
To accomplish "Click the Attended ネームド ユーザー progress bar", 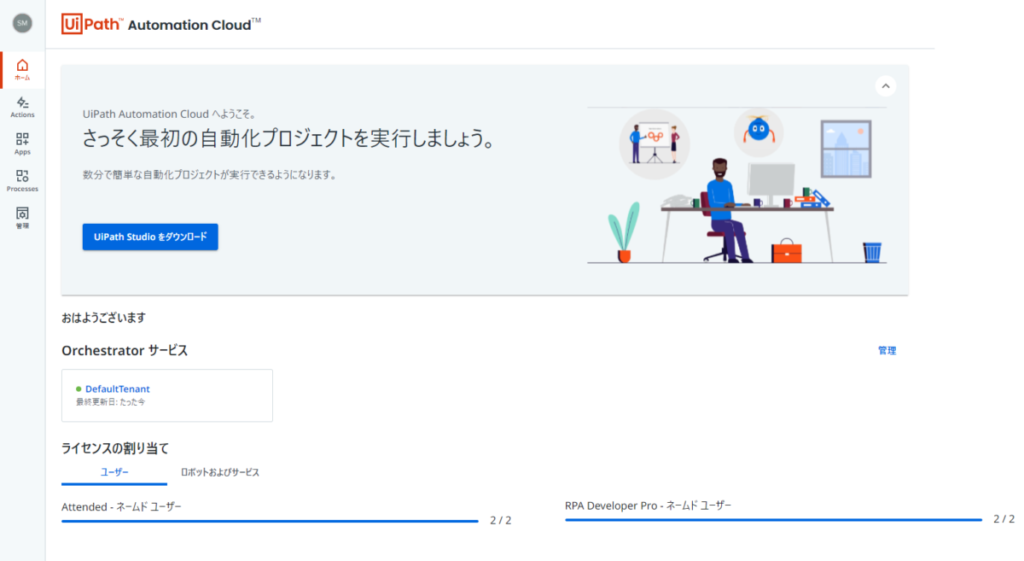I will (270, 521).
